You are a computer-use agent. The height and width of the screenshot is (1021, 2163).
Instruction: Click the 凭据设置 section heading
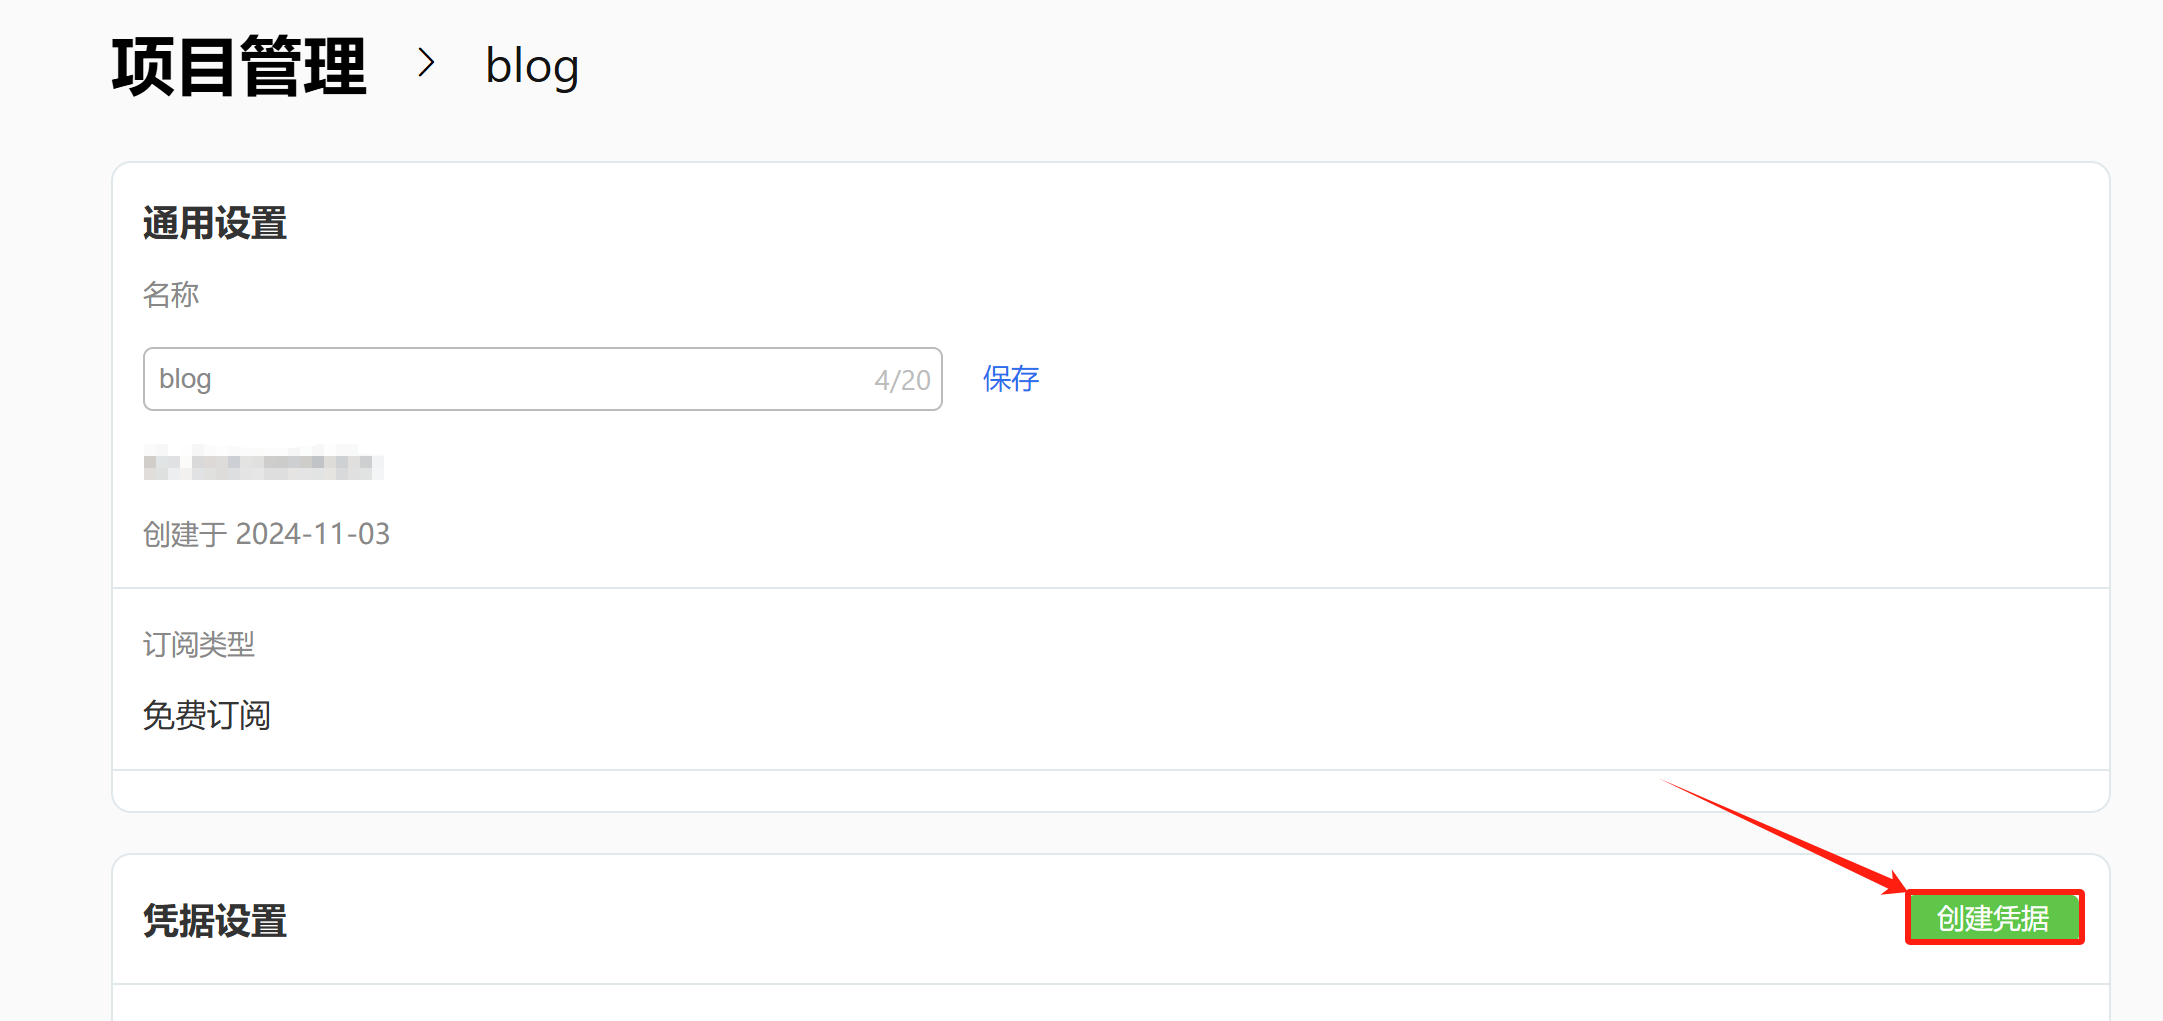point(215,921)
